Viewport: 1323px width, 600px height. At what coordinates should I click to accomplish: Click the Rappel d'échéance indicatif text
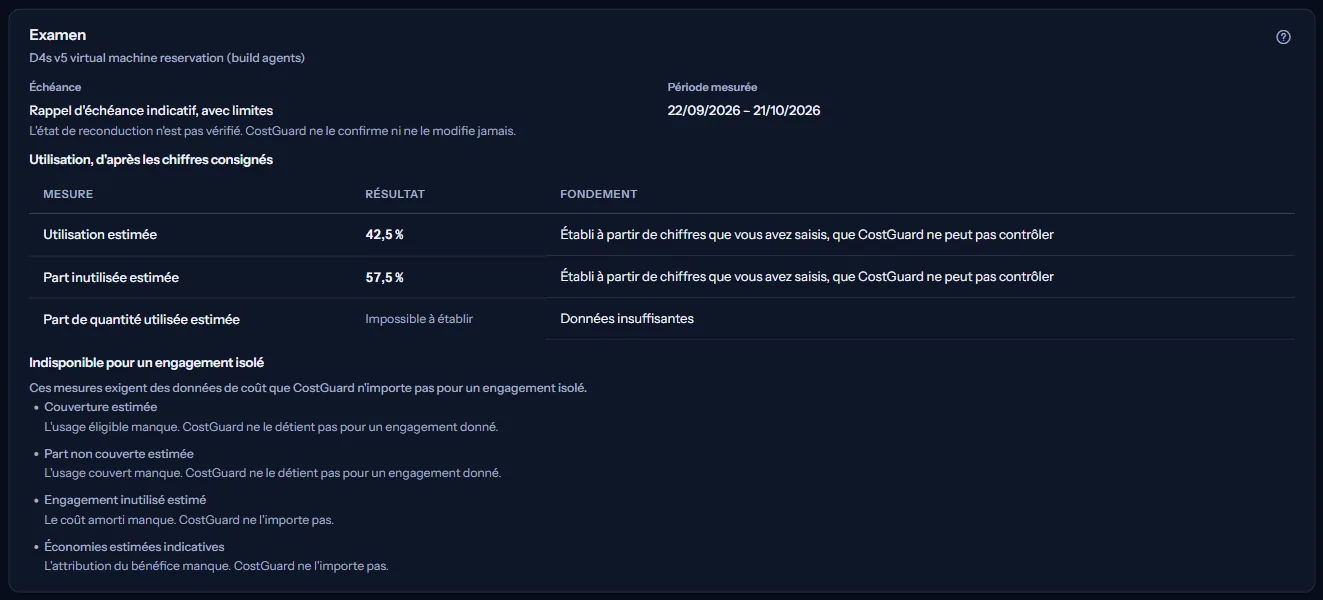(x=151, y=111)
